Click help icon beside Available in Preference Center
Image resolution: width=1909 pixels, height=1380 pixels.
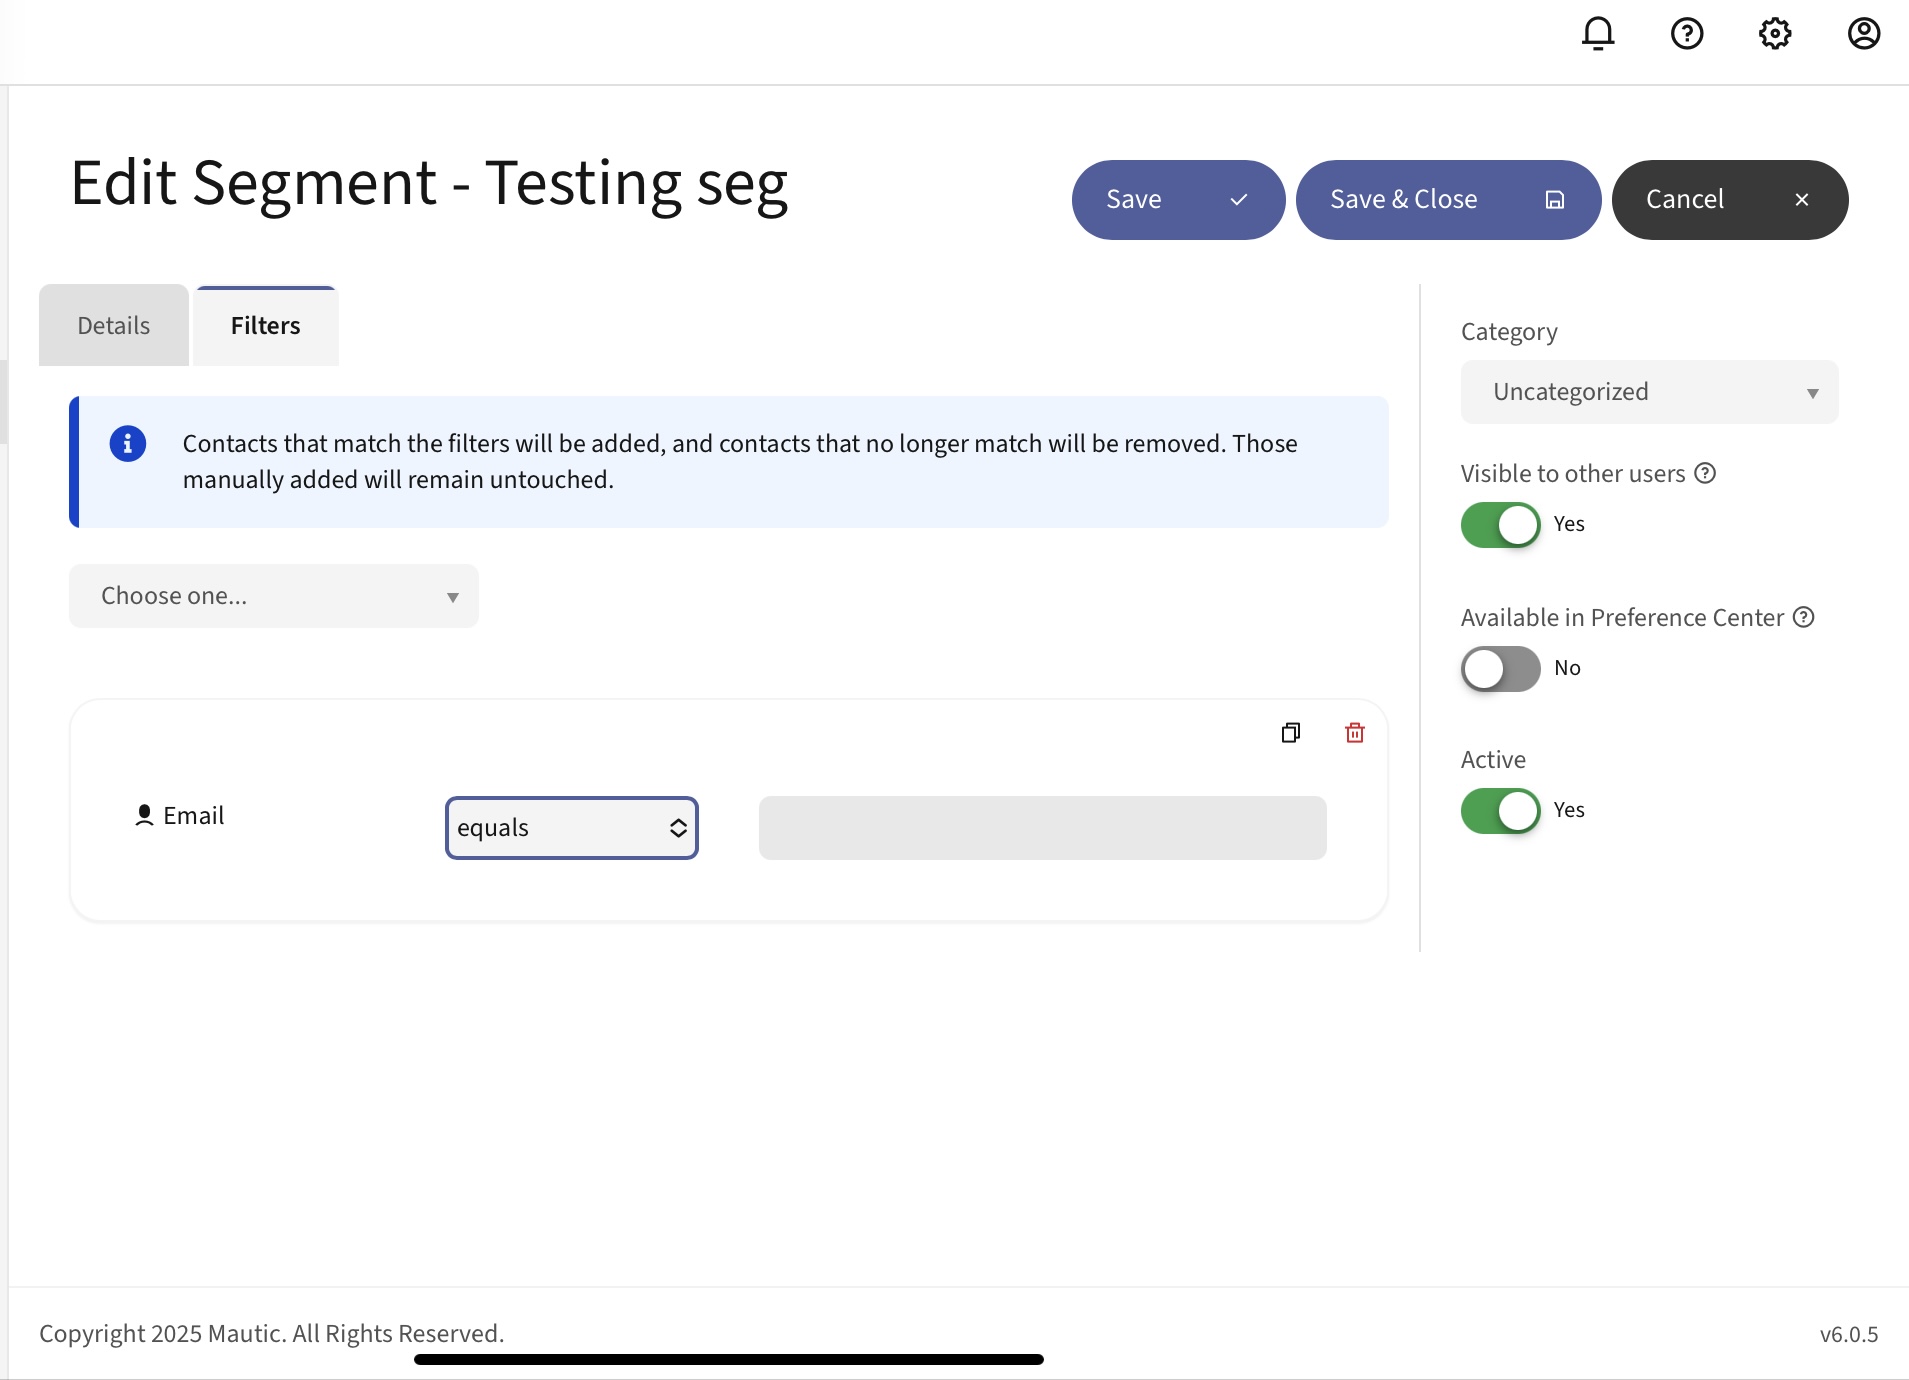click(1804, 618)
